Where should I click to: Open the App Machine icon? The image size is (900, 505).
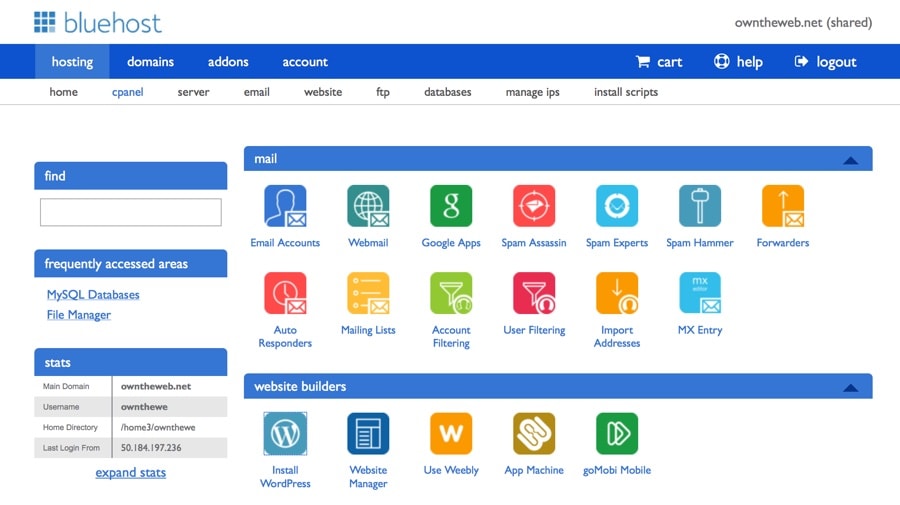534,433
